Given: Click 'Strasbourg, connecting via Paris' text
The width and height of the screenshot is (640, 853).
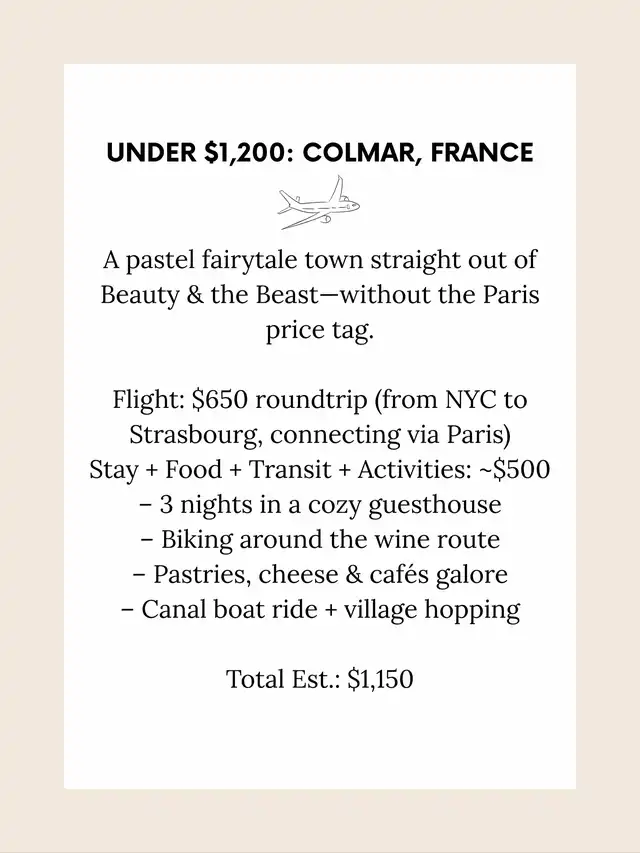Looking at the screenshot, I should (320, 435).
